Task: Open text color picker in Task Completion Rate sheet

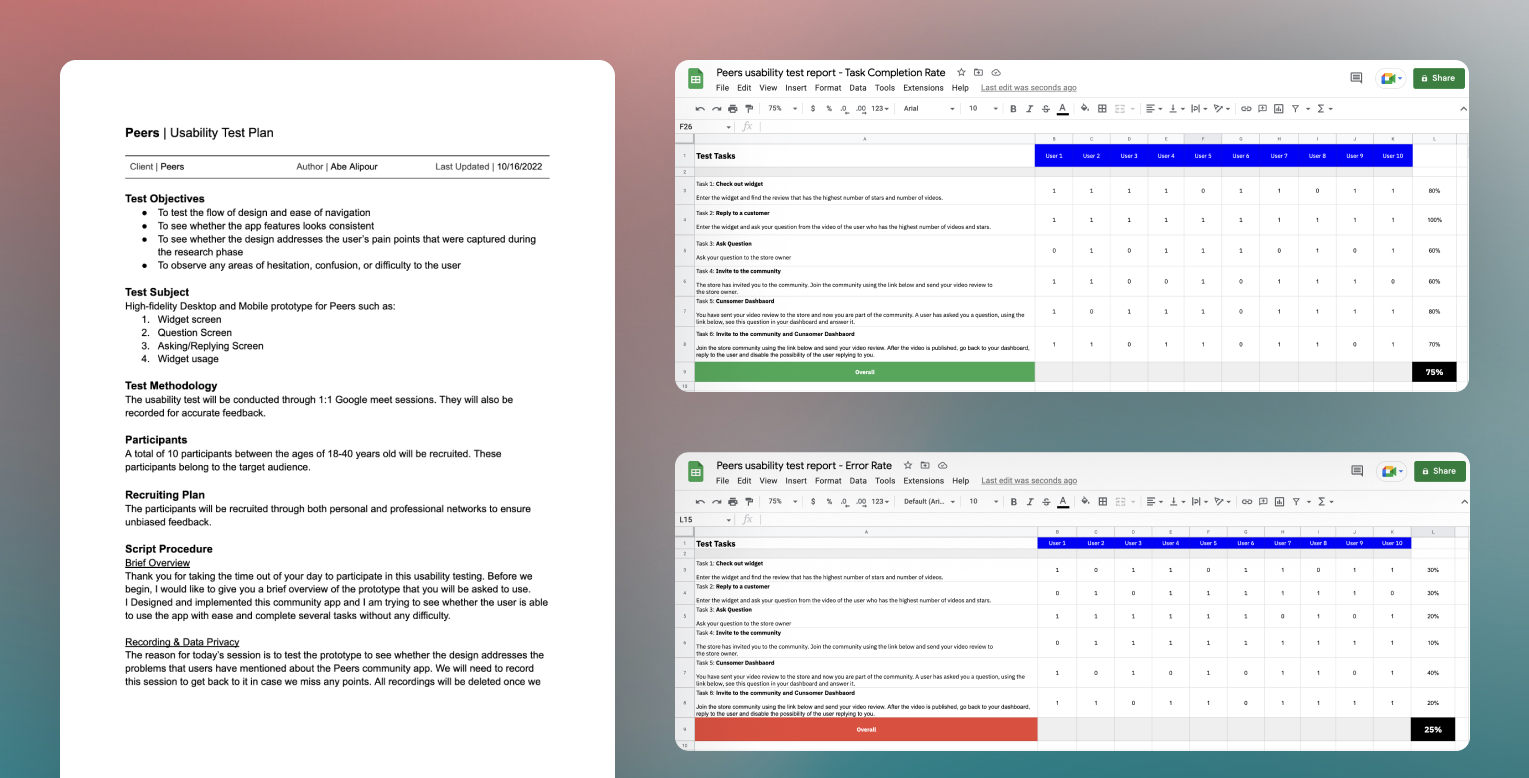Action: 1062,108
